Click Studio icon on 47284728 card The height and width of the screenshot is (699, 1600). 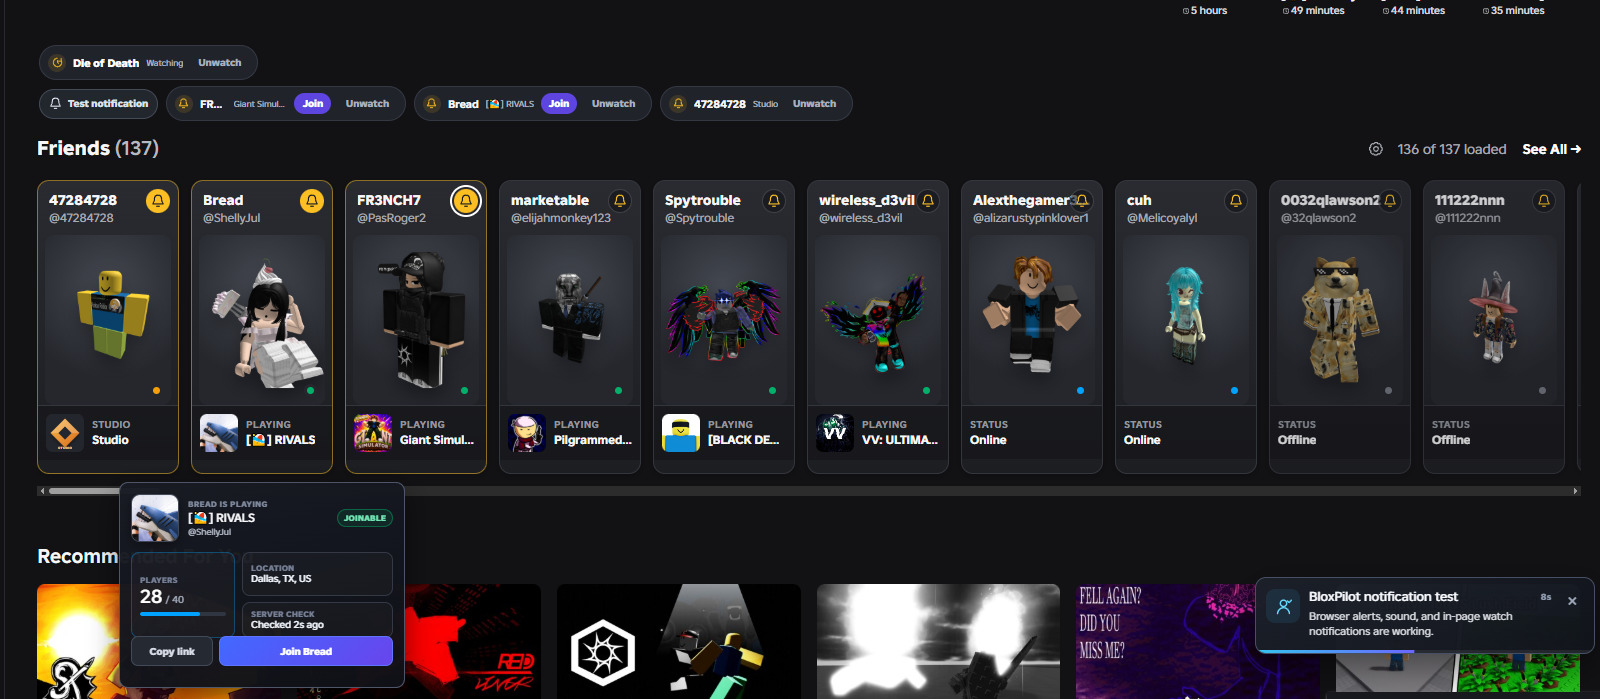tap(65, 433)
